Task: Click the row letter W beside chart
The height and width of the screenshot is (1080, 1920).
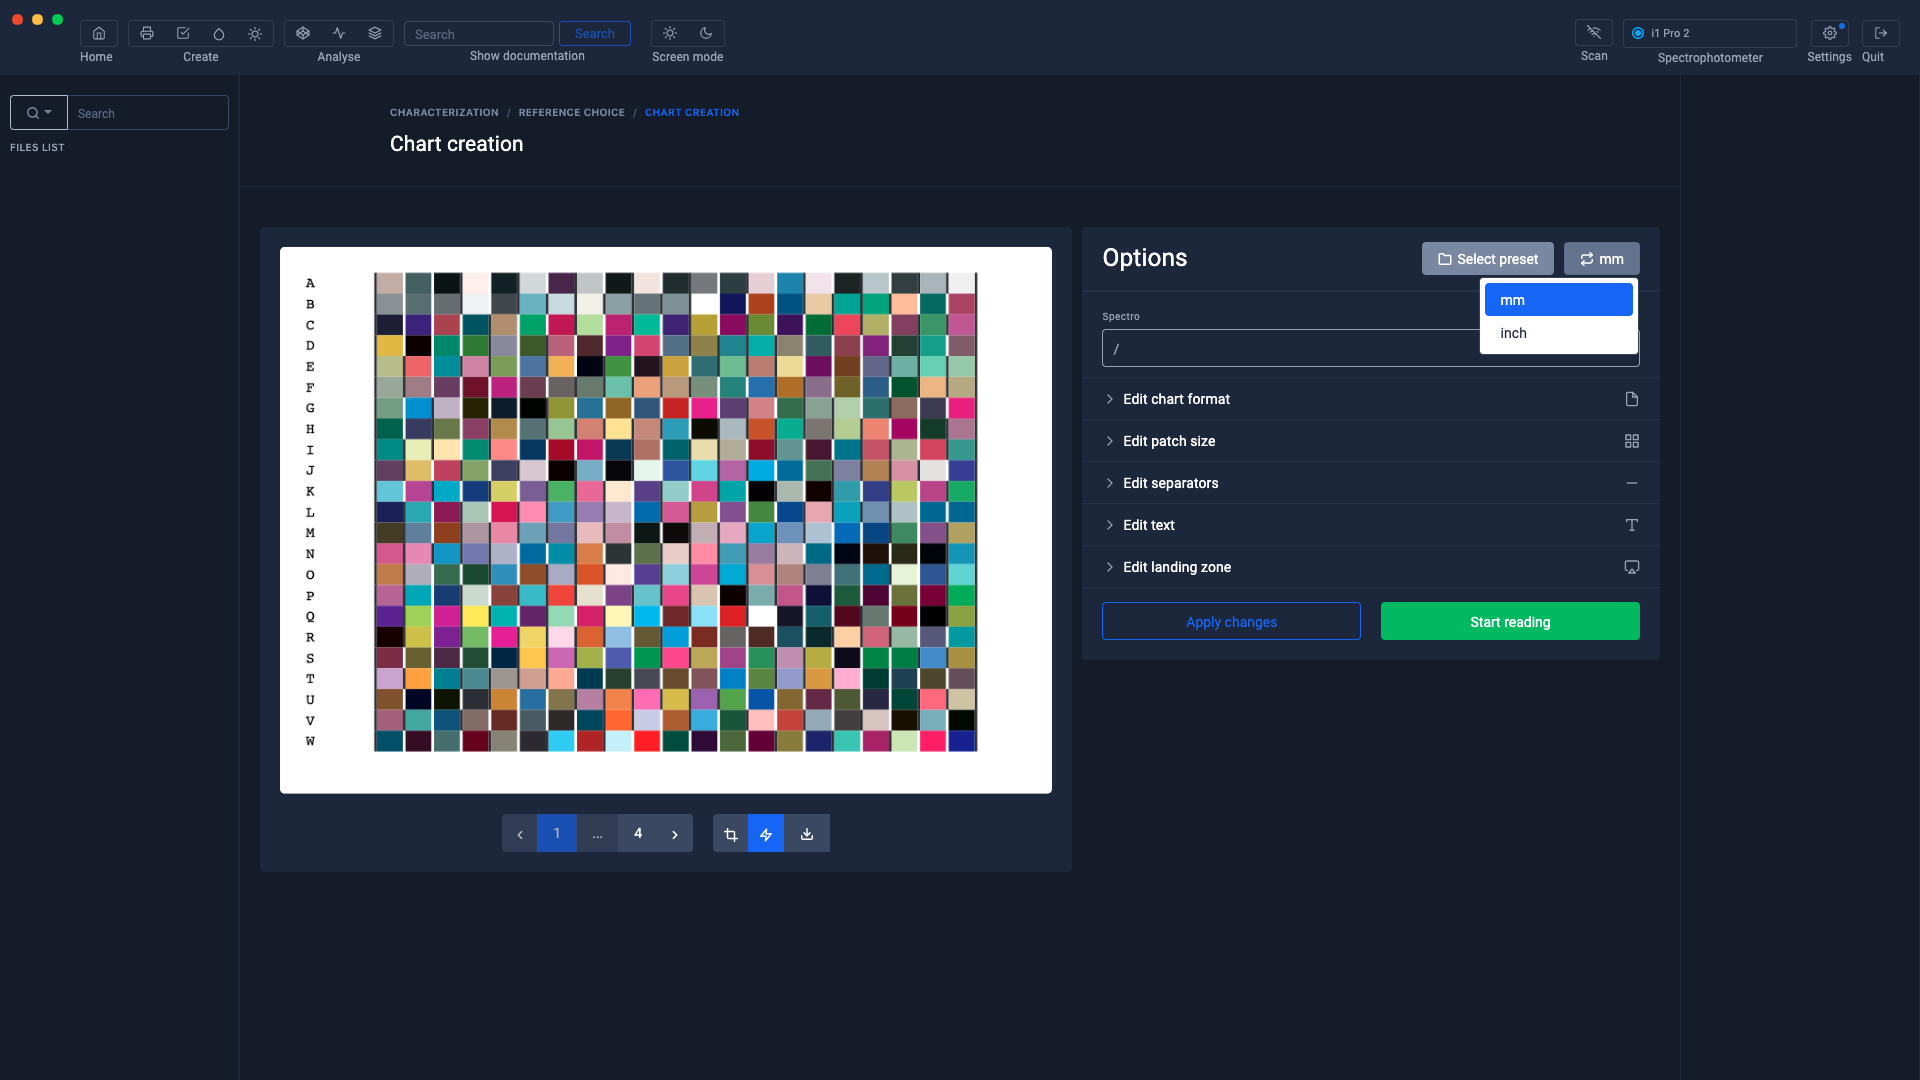Action: coord(310,741)
